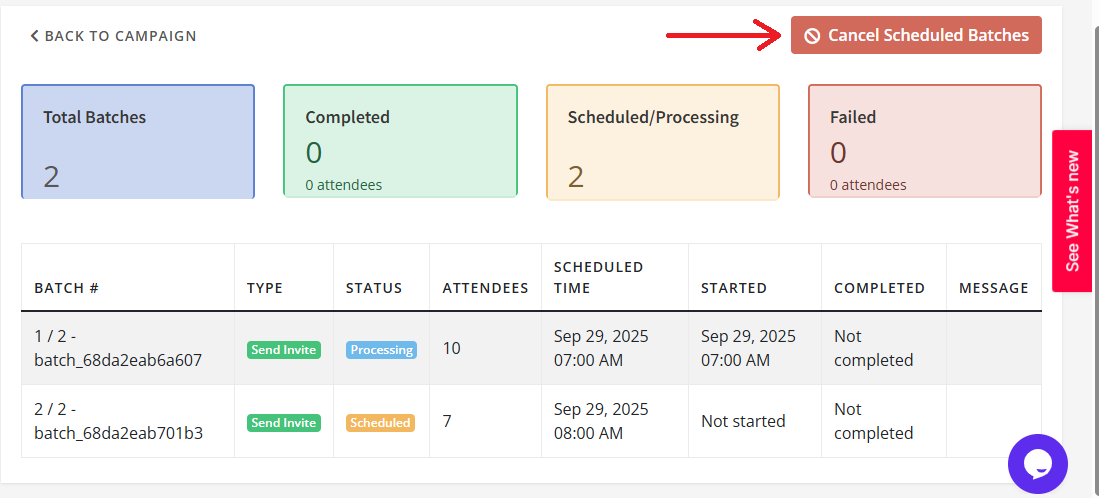The height and width of the screenshot is (498, 1099).
Task: Click the back chevron arrow icon
Action: pos(34,36)
